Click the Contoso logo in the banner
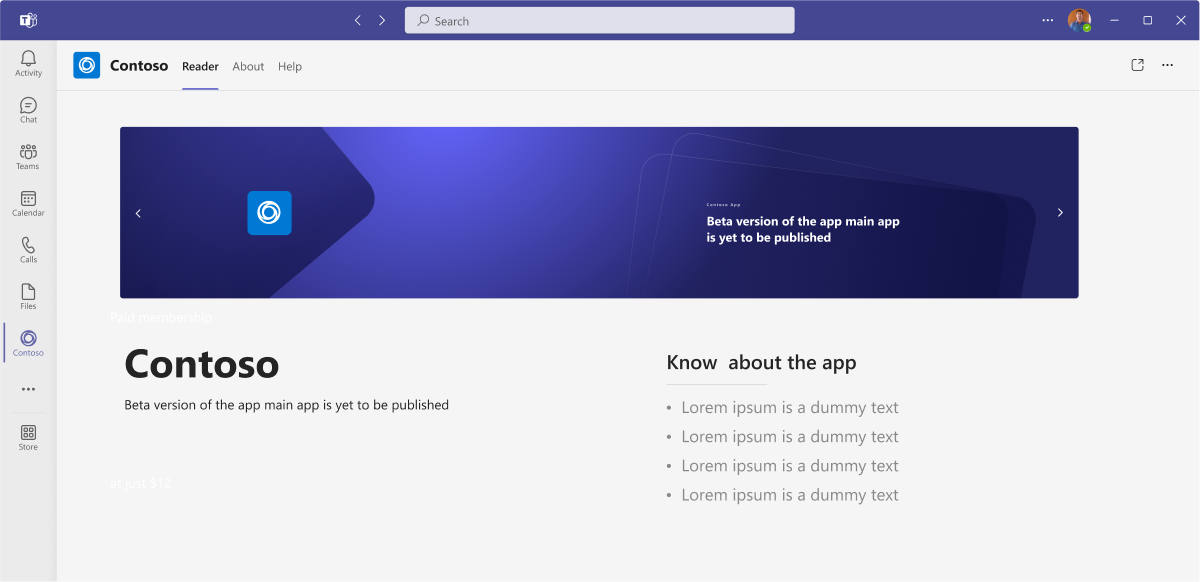Viewport: 1200px width, 582px height. tap(269, 213)
